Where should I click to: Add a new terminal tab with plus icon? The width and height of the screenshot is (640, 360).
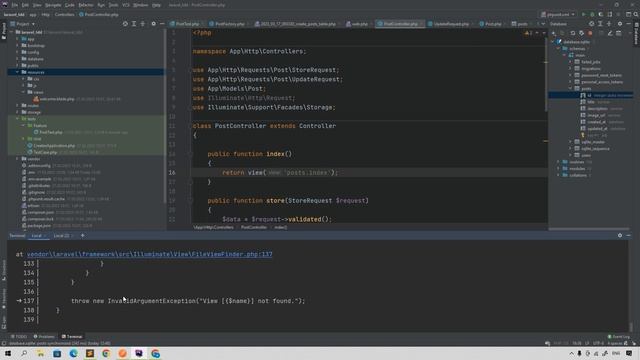pos(82,236)
